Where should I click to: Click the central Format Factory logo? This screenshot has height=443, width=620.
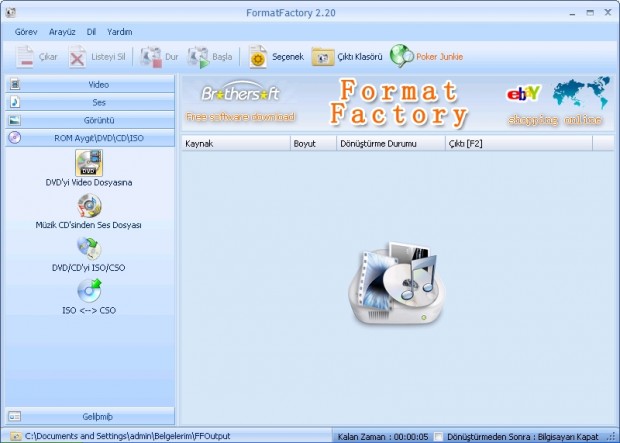[397, 284]
